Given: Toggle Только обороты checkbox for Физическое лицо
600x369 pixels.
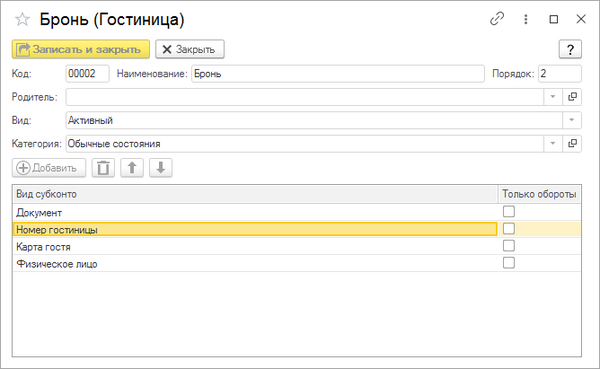Looking at the screenshot, I should (509, 263).
